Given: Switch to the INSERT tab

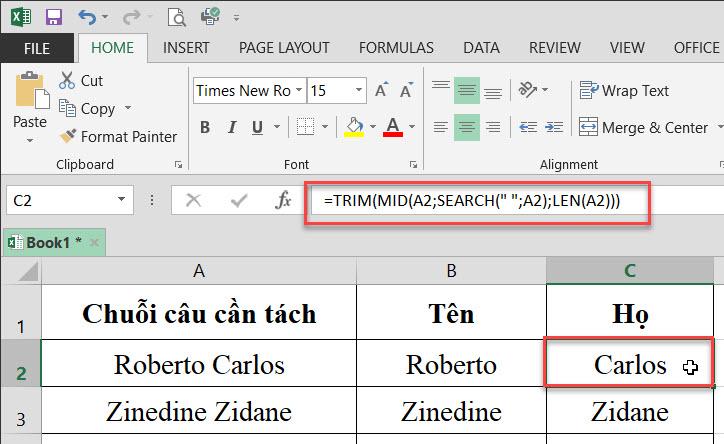Looking at the screenshot, I should (186, 48).
